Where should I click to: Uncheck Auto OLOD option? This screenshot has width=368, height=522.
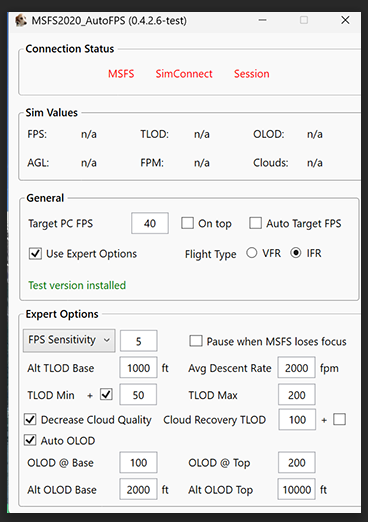(x=30, y=440)
